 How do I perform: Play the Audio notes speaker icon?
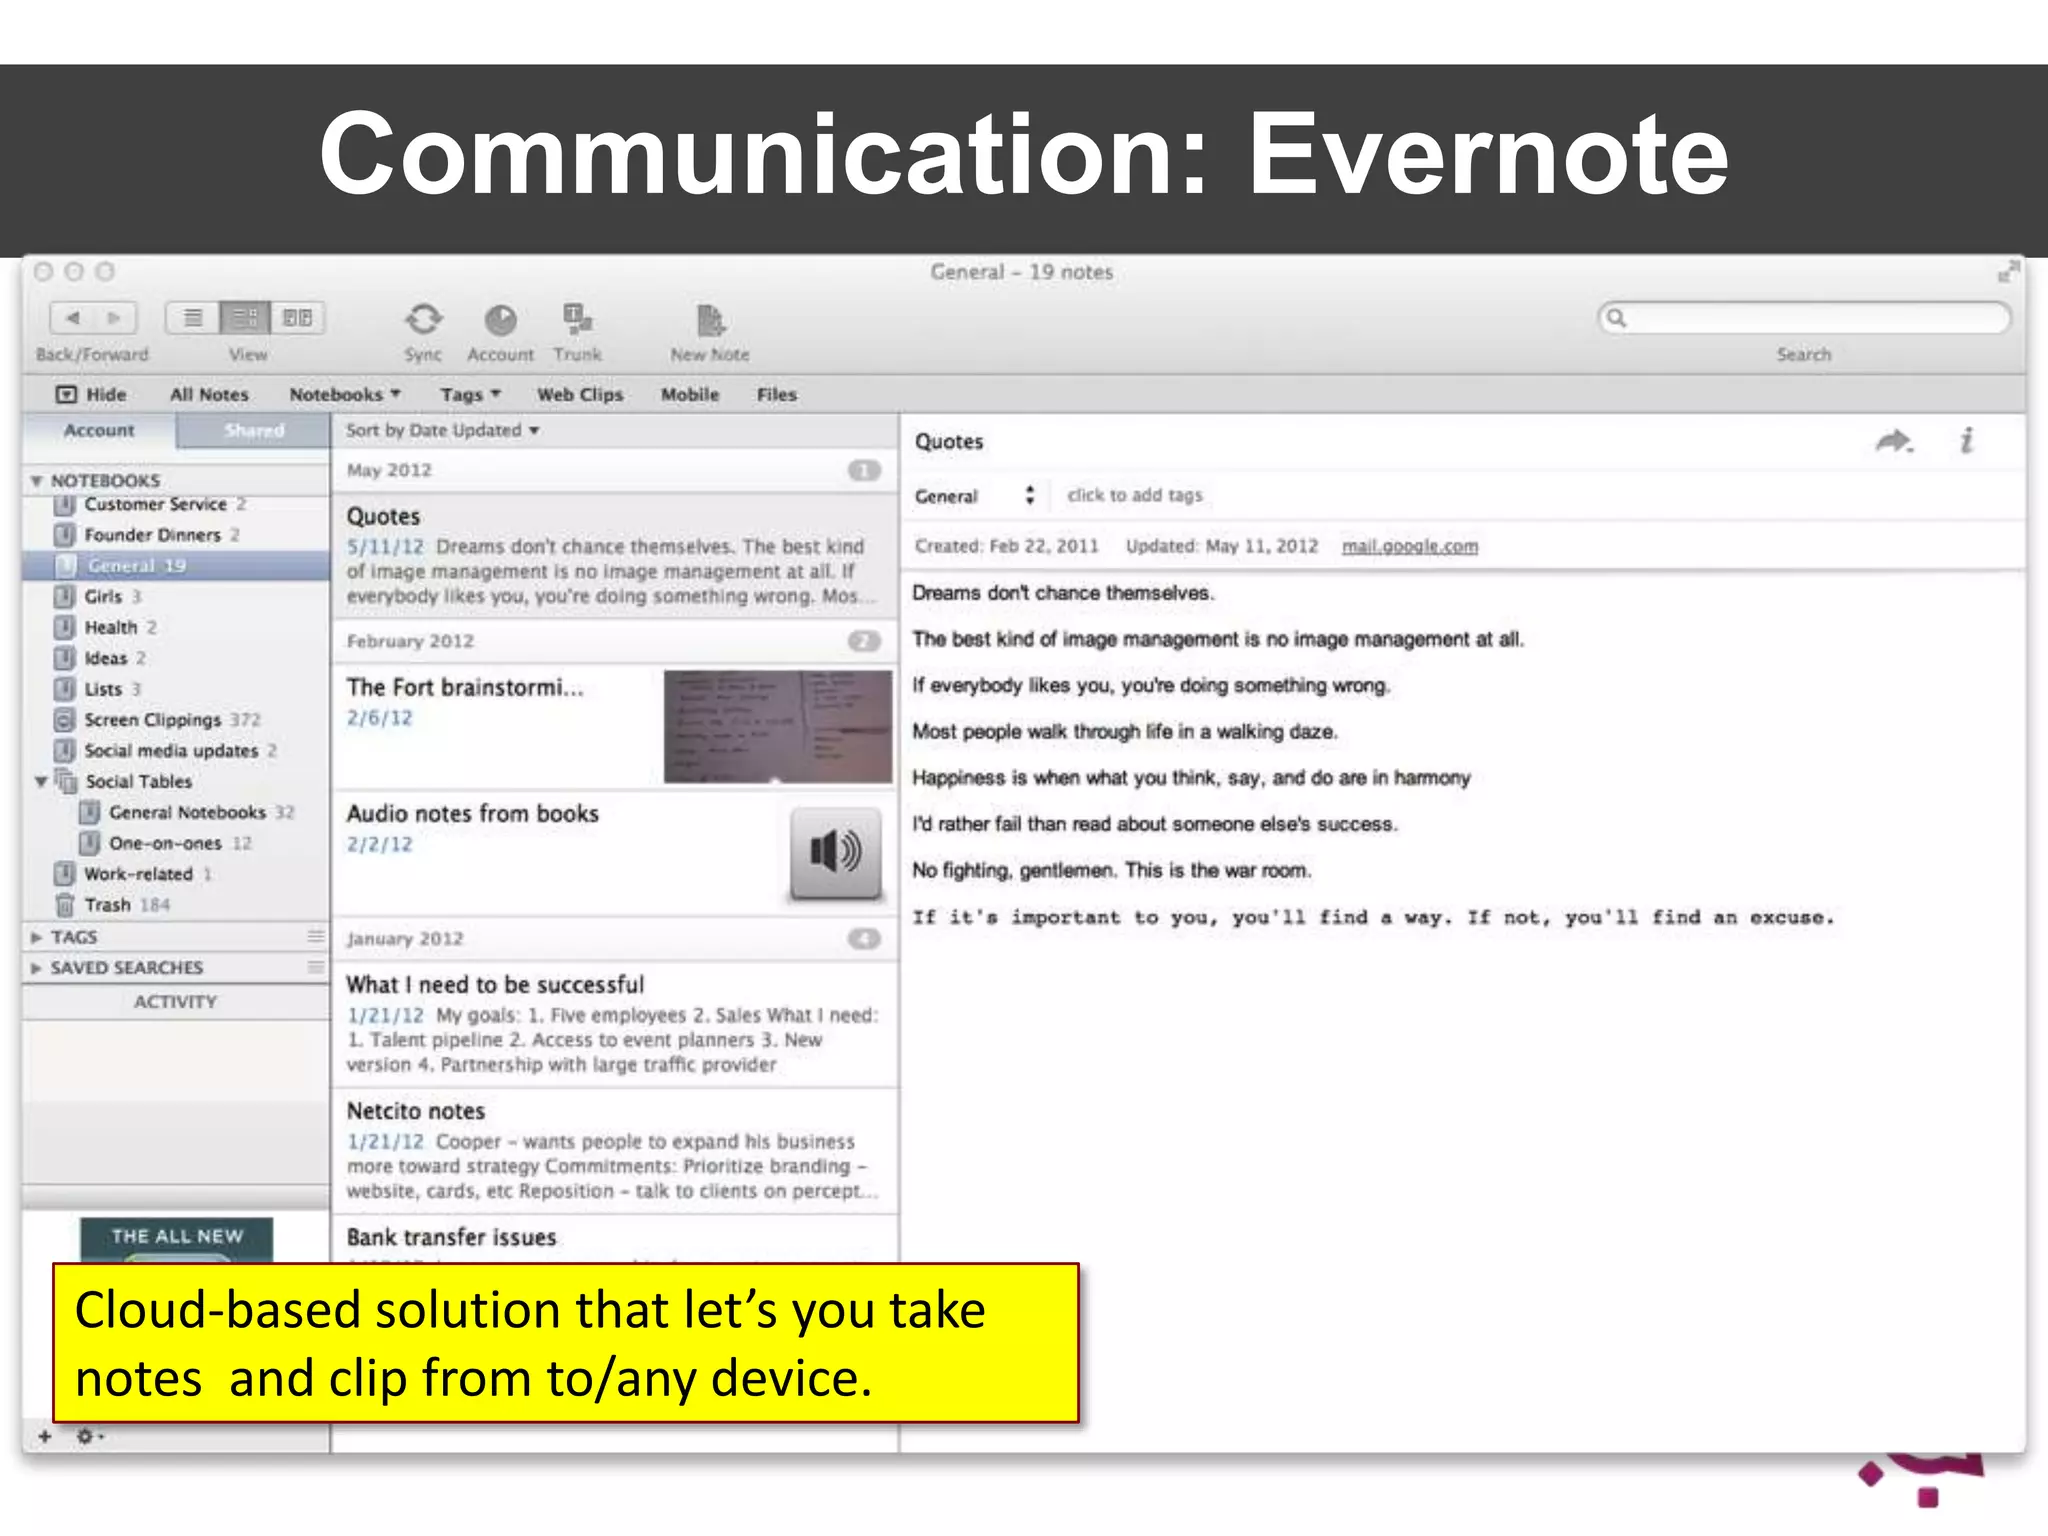[x=836, y=853]
